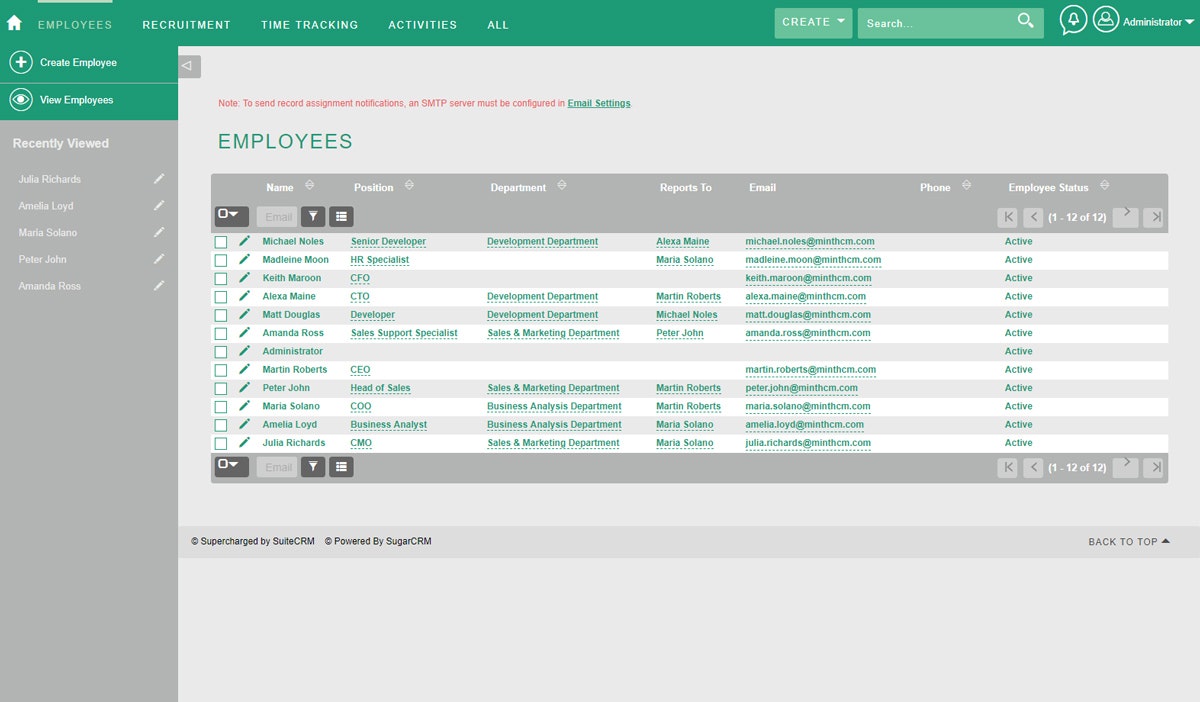Click the edit pencil for Keith Maroon row

[x=245, y=277]
